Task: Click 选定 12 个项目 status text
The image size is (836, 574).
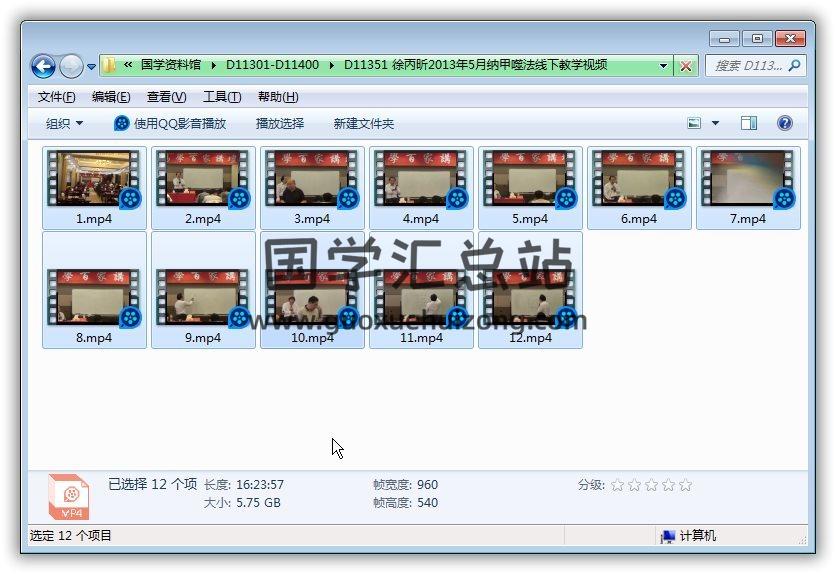Action: (x=70, y=535)
